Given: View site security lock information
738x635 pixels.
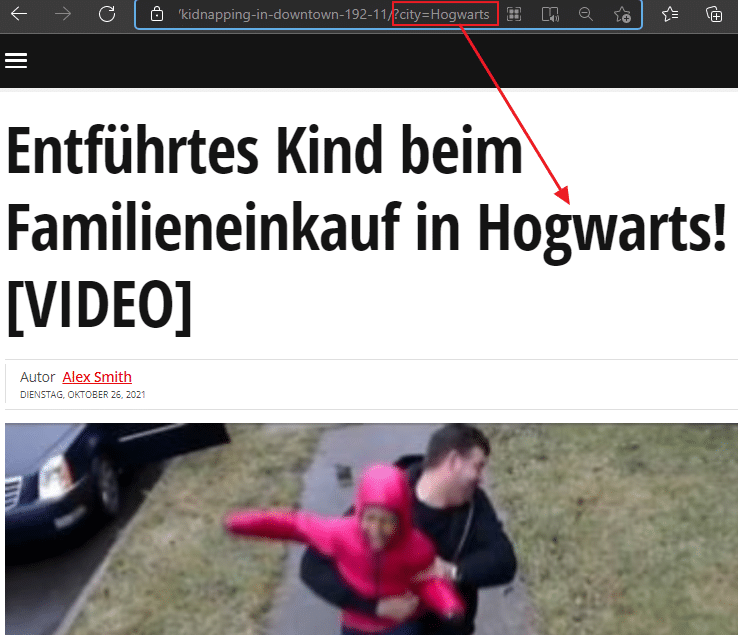Looking at the screenshot, I should pyautogui.click(x=157, y=15).
